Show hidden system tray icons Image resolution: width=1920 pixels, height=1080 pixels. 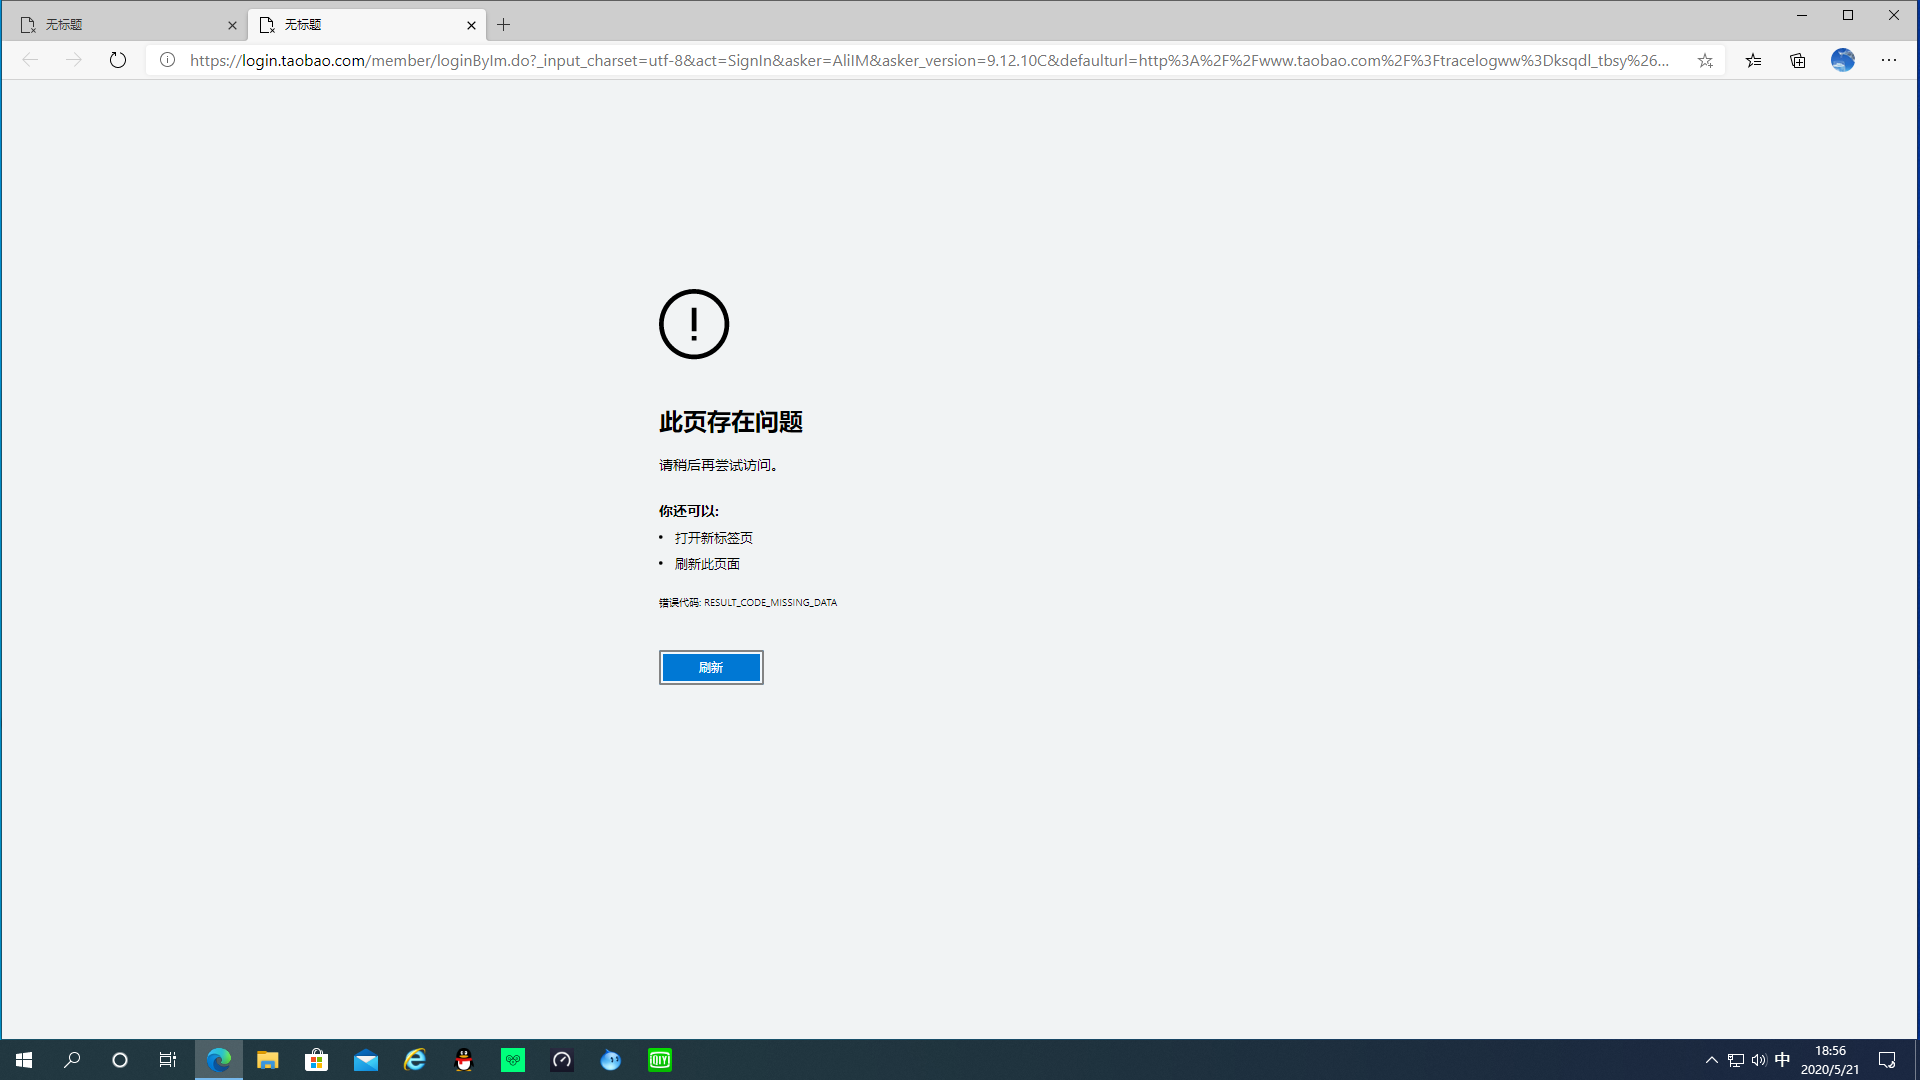[1711, 1060]
